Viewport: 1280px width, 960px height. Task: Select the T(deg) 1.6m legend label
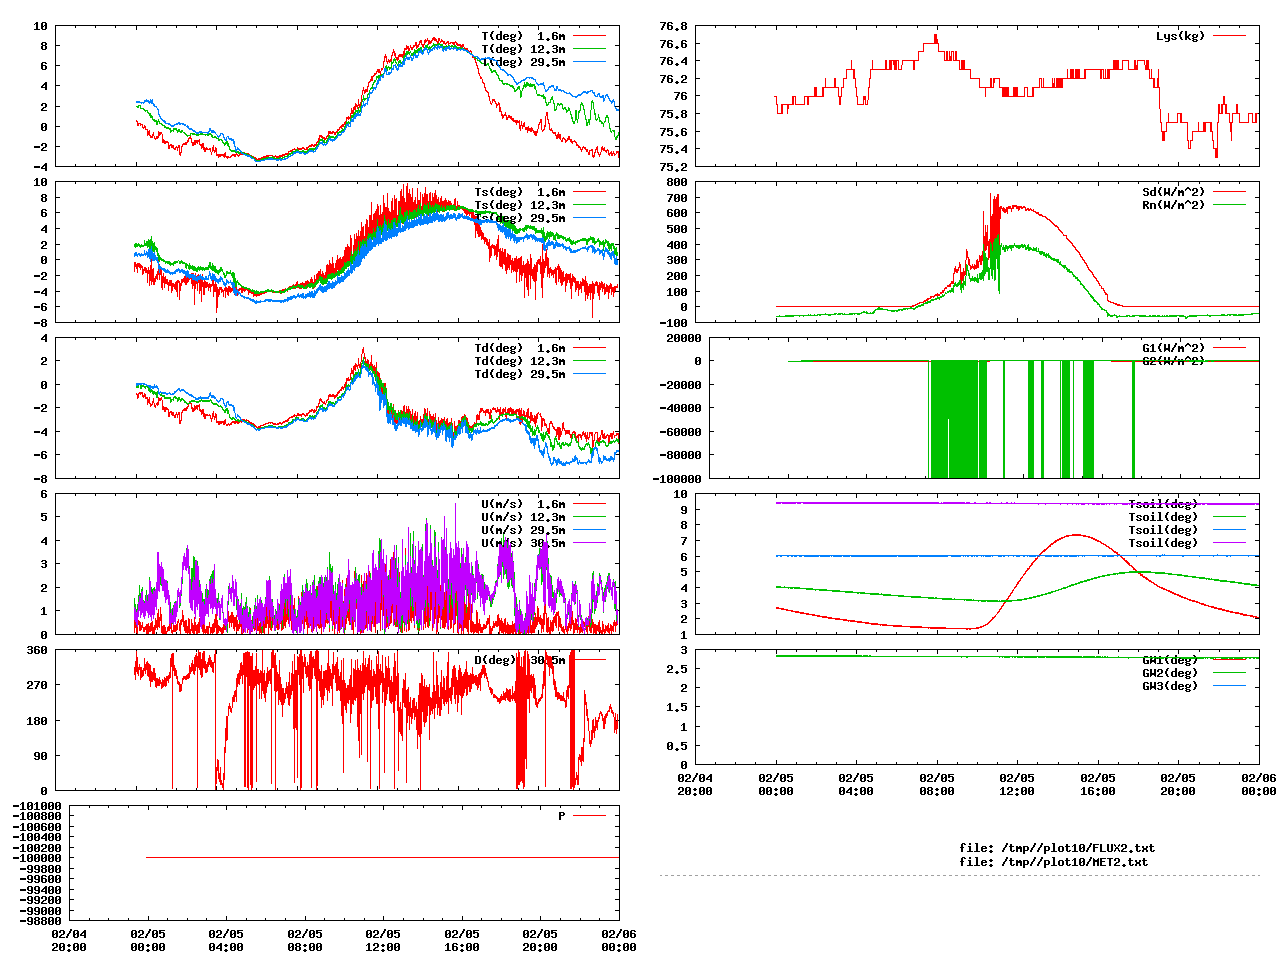pos(522,36)
